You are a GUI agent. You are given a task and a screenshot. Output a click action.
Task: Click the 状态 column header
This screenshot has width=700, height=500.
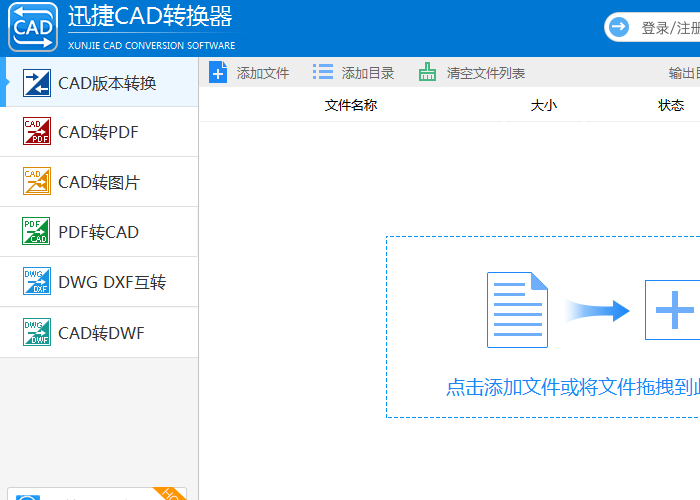click(671, 105)
